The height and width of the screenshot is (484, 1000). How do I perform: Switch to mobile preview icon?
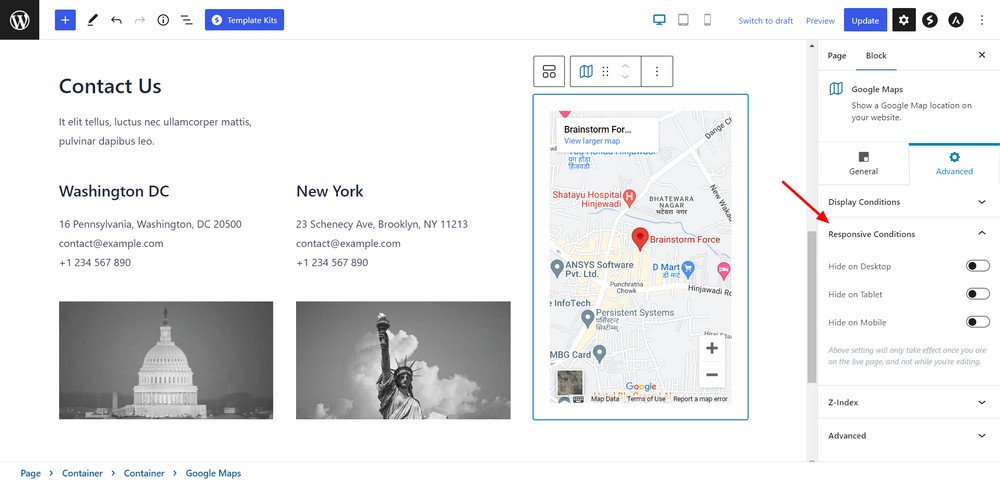pyautogui.click(x=708, y=20)
